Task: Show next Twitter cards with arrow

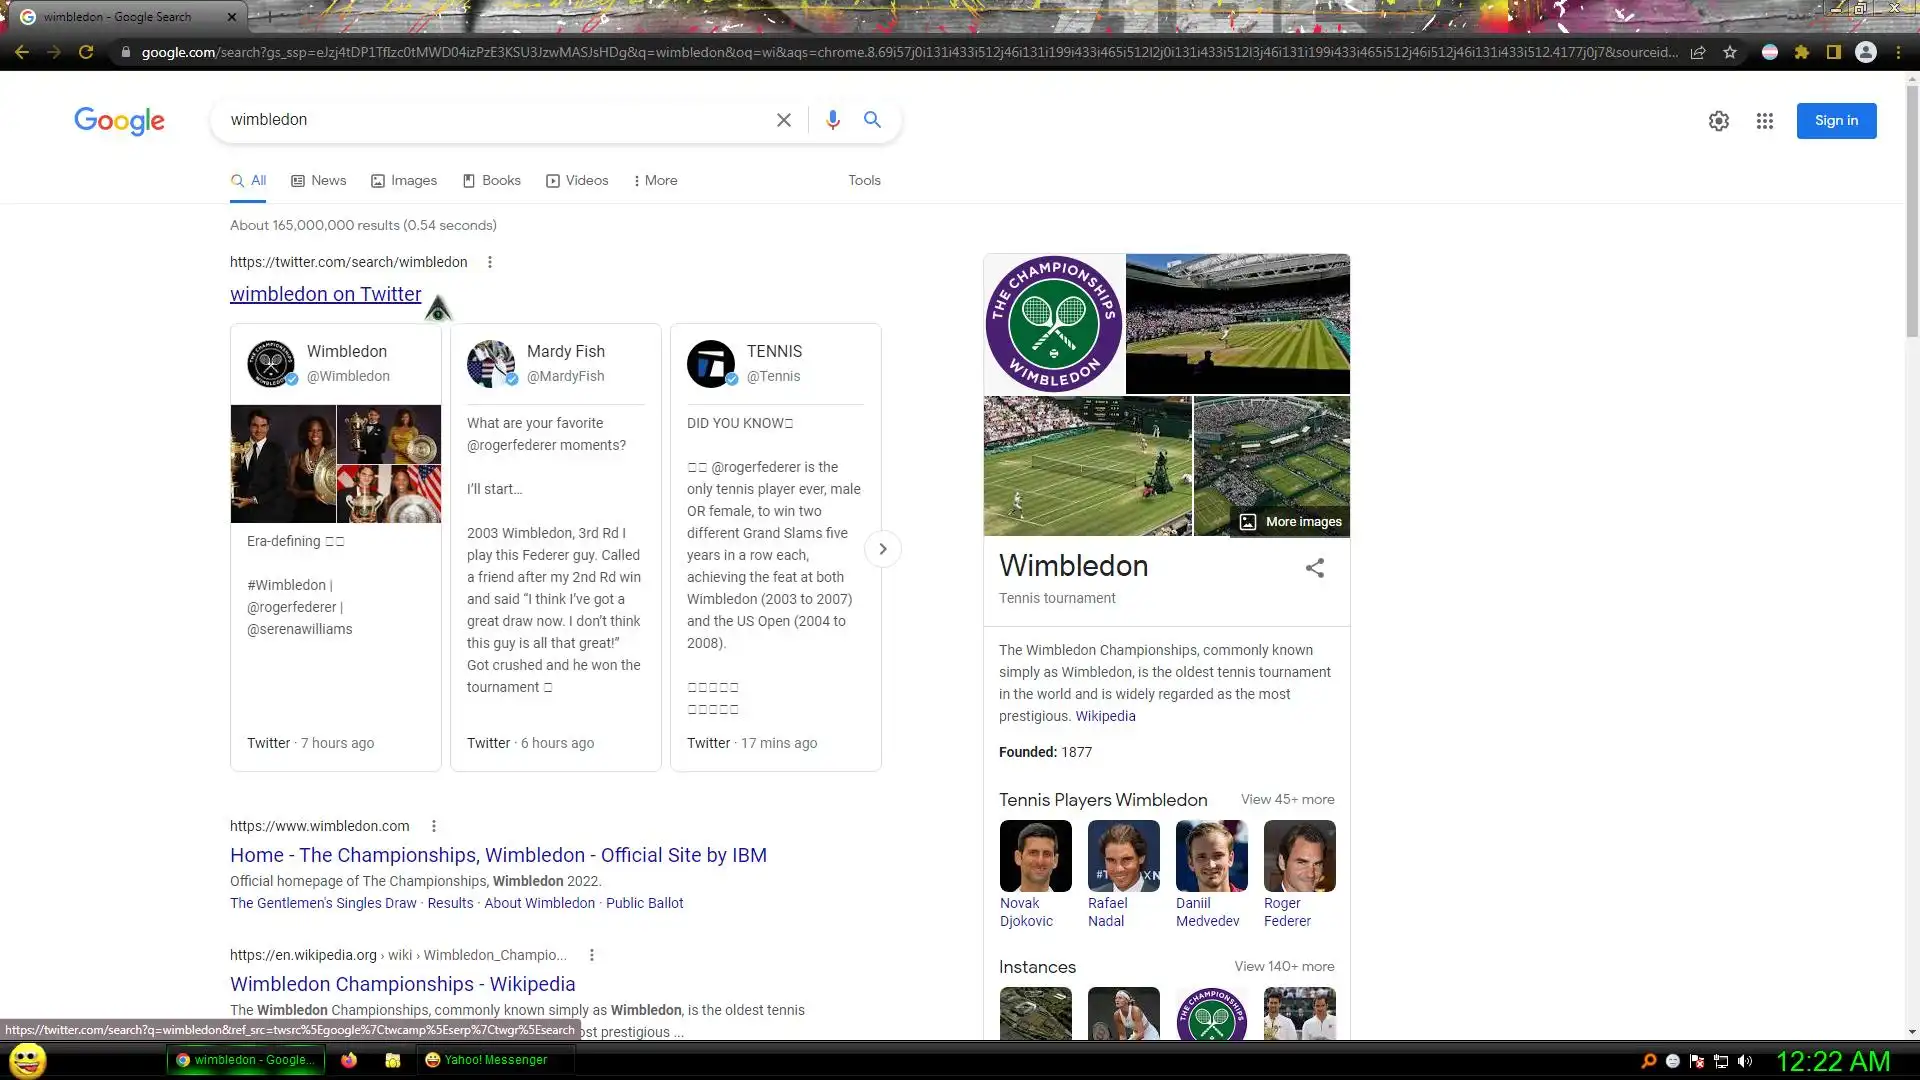Action: (x=882, y=549)
